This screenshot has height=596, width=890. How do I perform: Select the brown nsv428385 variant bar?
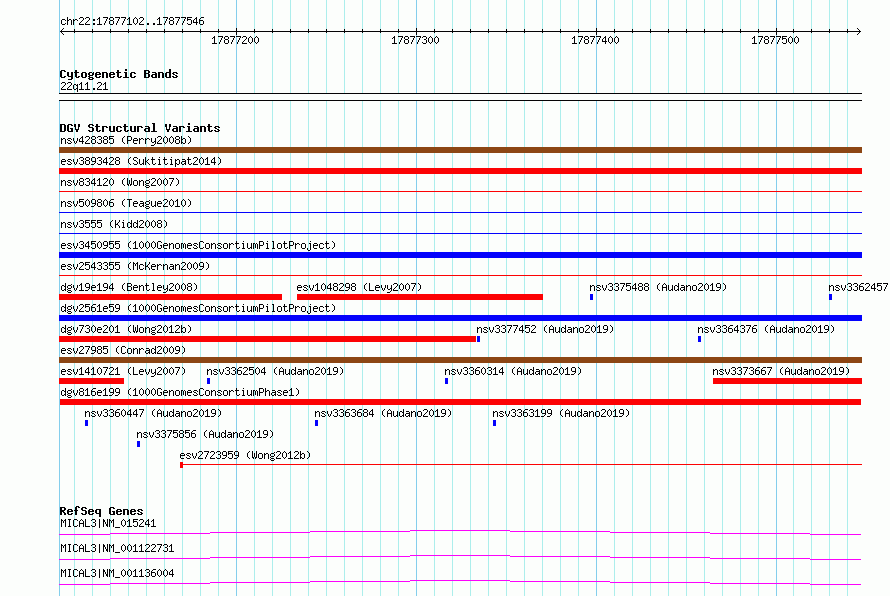click(460, 150)
